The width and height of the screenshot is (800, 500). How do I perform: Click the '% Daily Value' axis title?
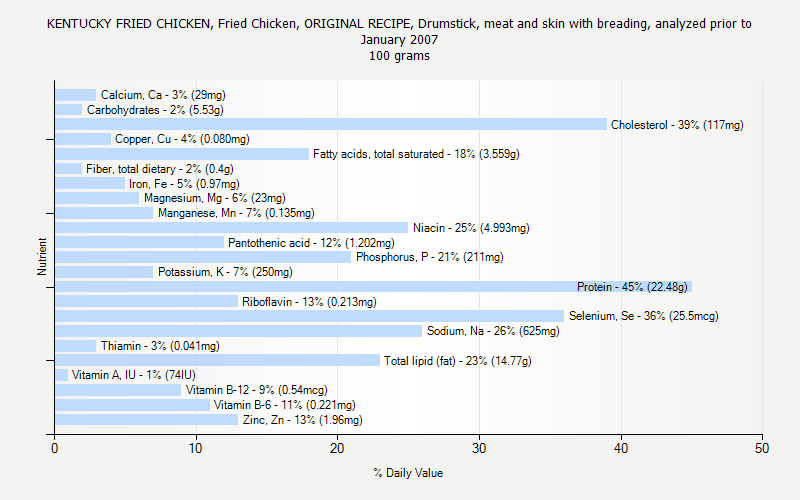[x=408, y=473]
